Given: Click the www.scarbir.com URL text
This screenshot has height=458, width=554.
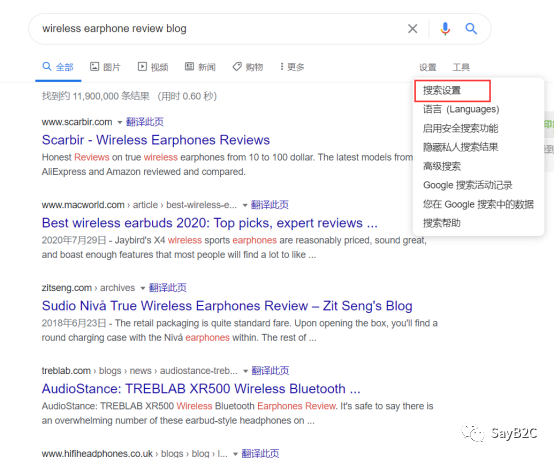Looking at the screenshot, I should pyautogui.click(x=77, y=122).
